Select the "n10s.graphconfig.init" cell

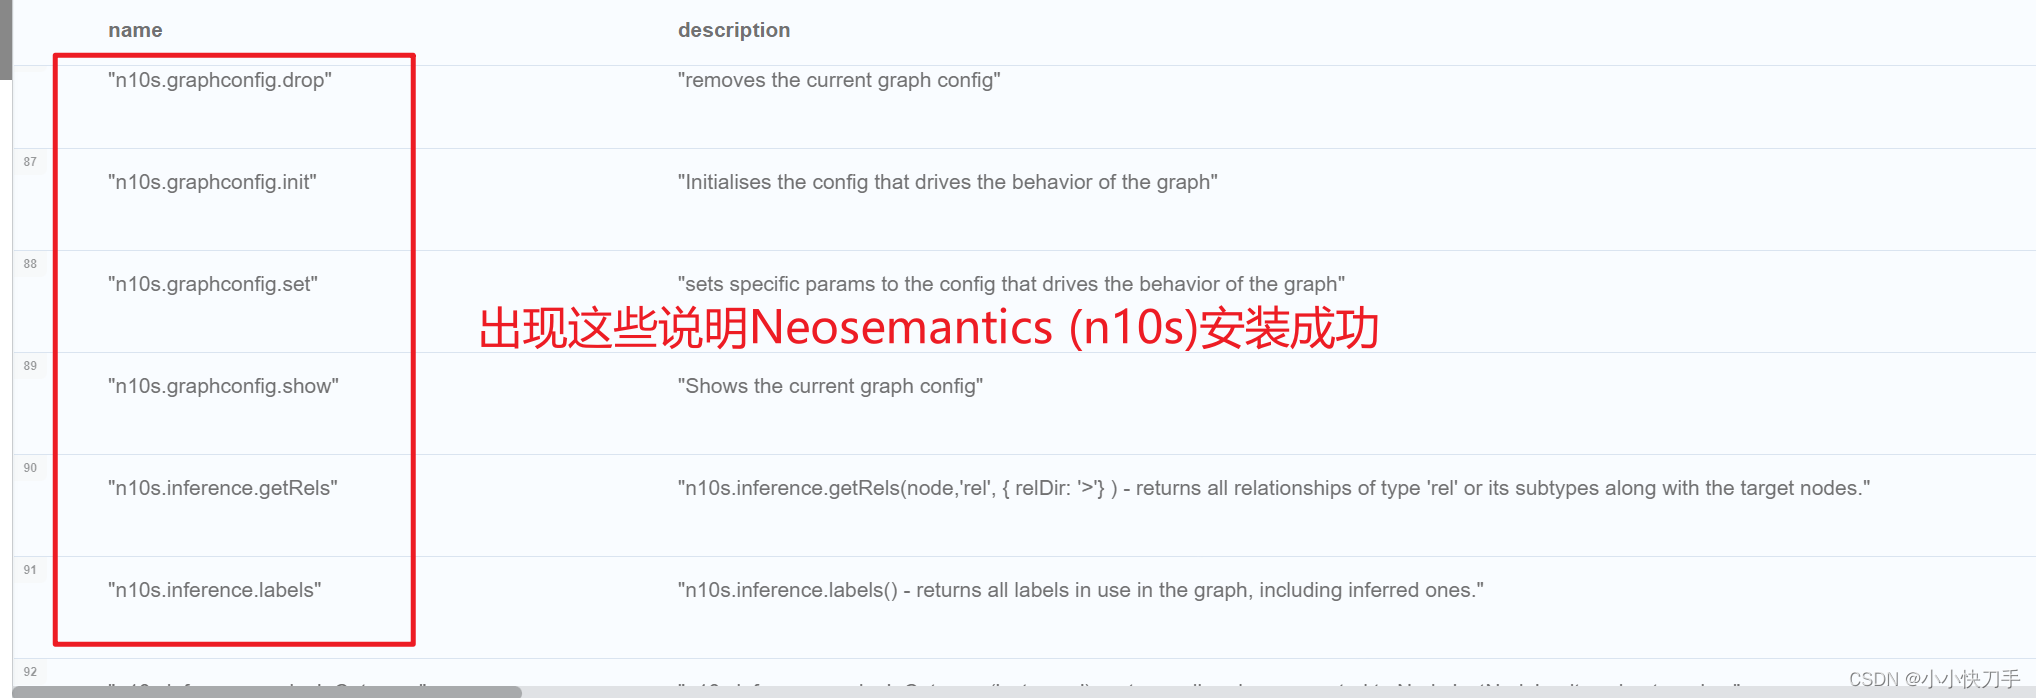tap(212, 182)
